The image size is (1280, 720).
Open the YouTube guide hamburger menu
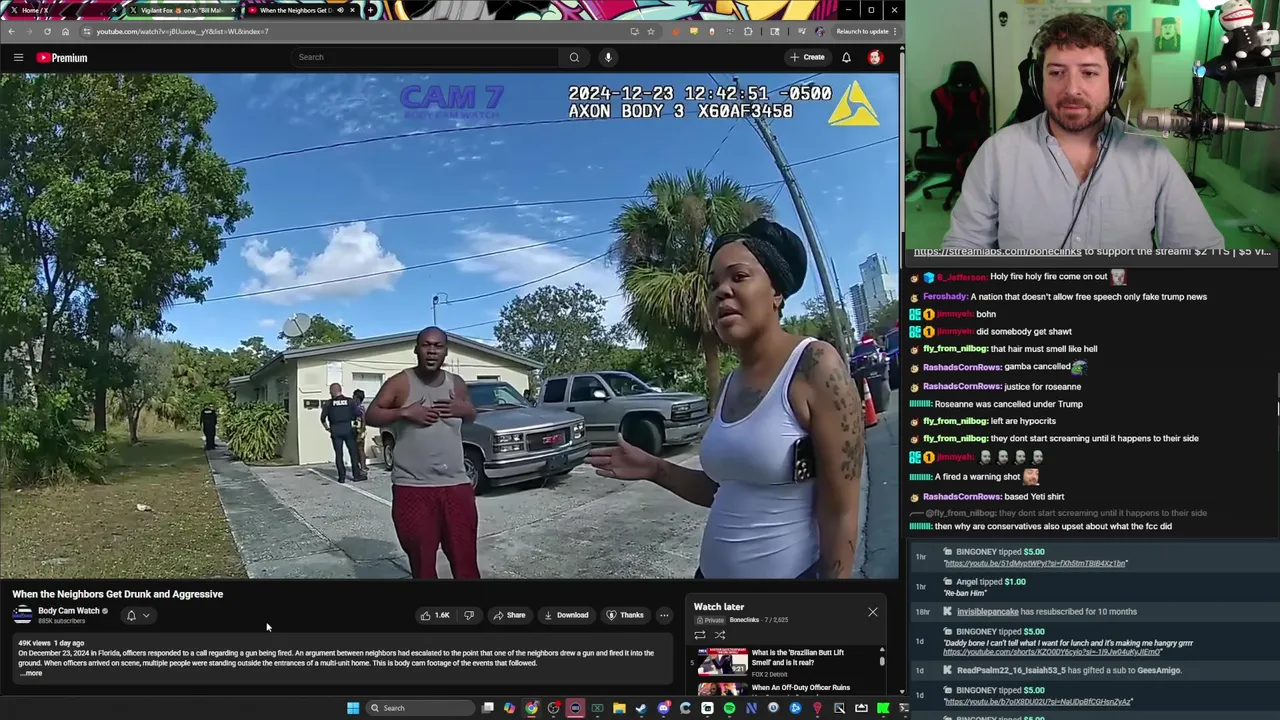[x=18, y=57]
